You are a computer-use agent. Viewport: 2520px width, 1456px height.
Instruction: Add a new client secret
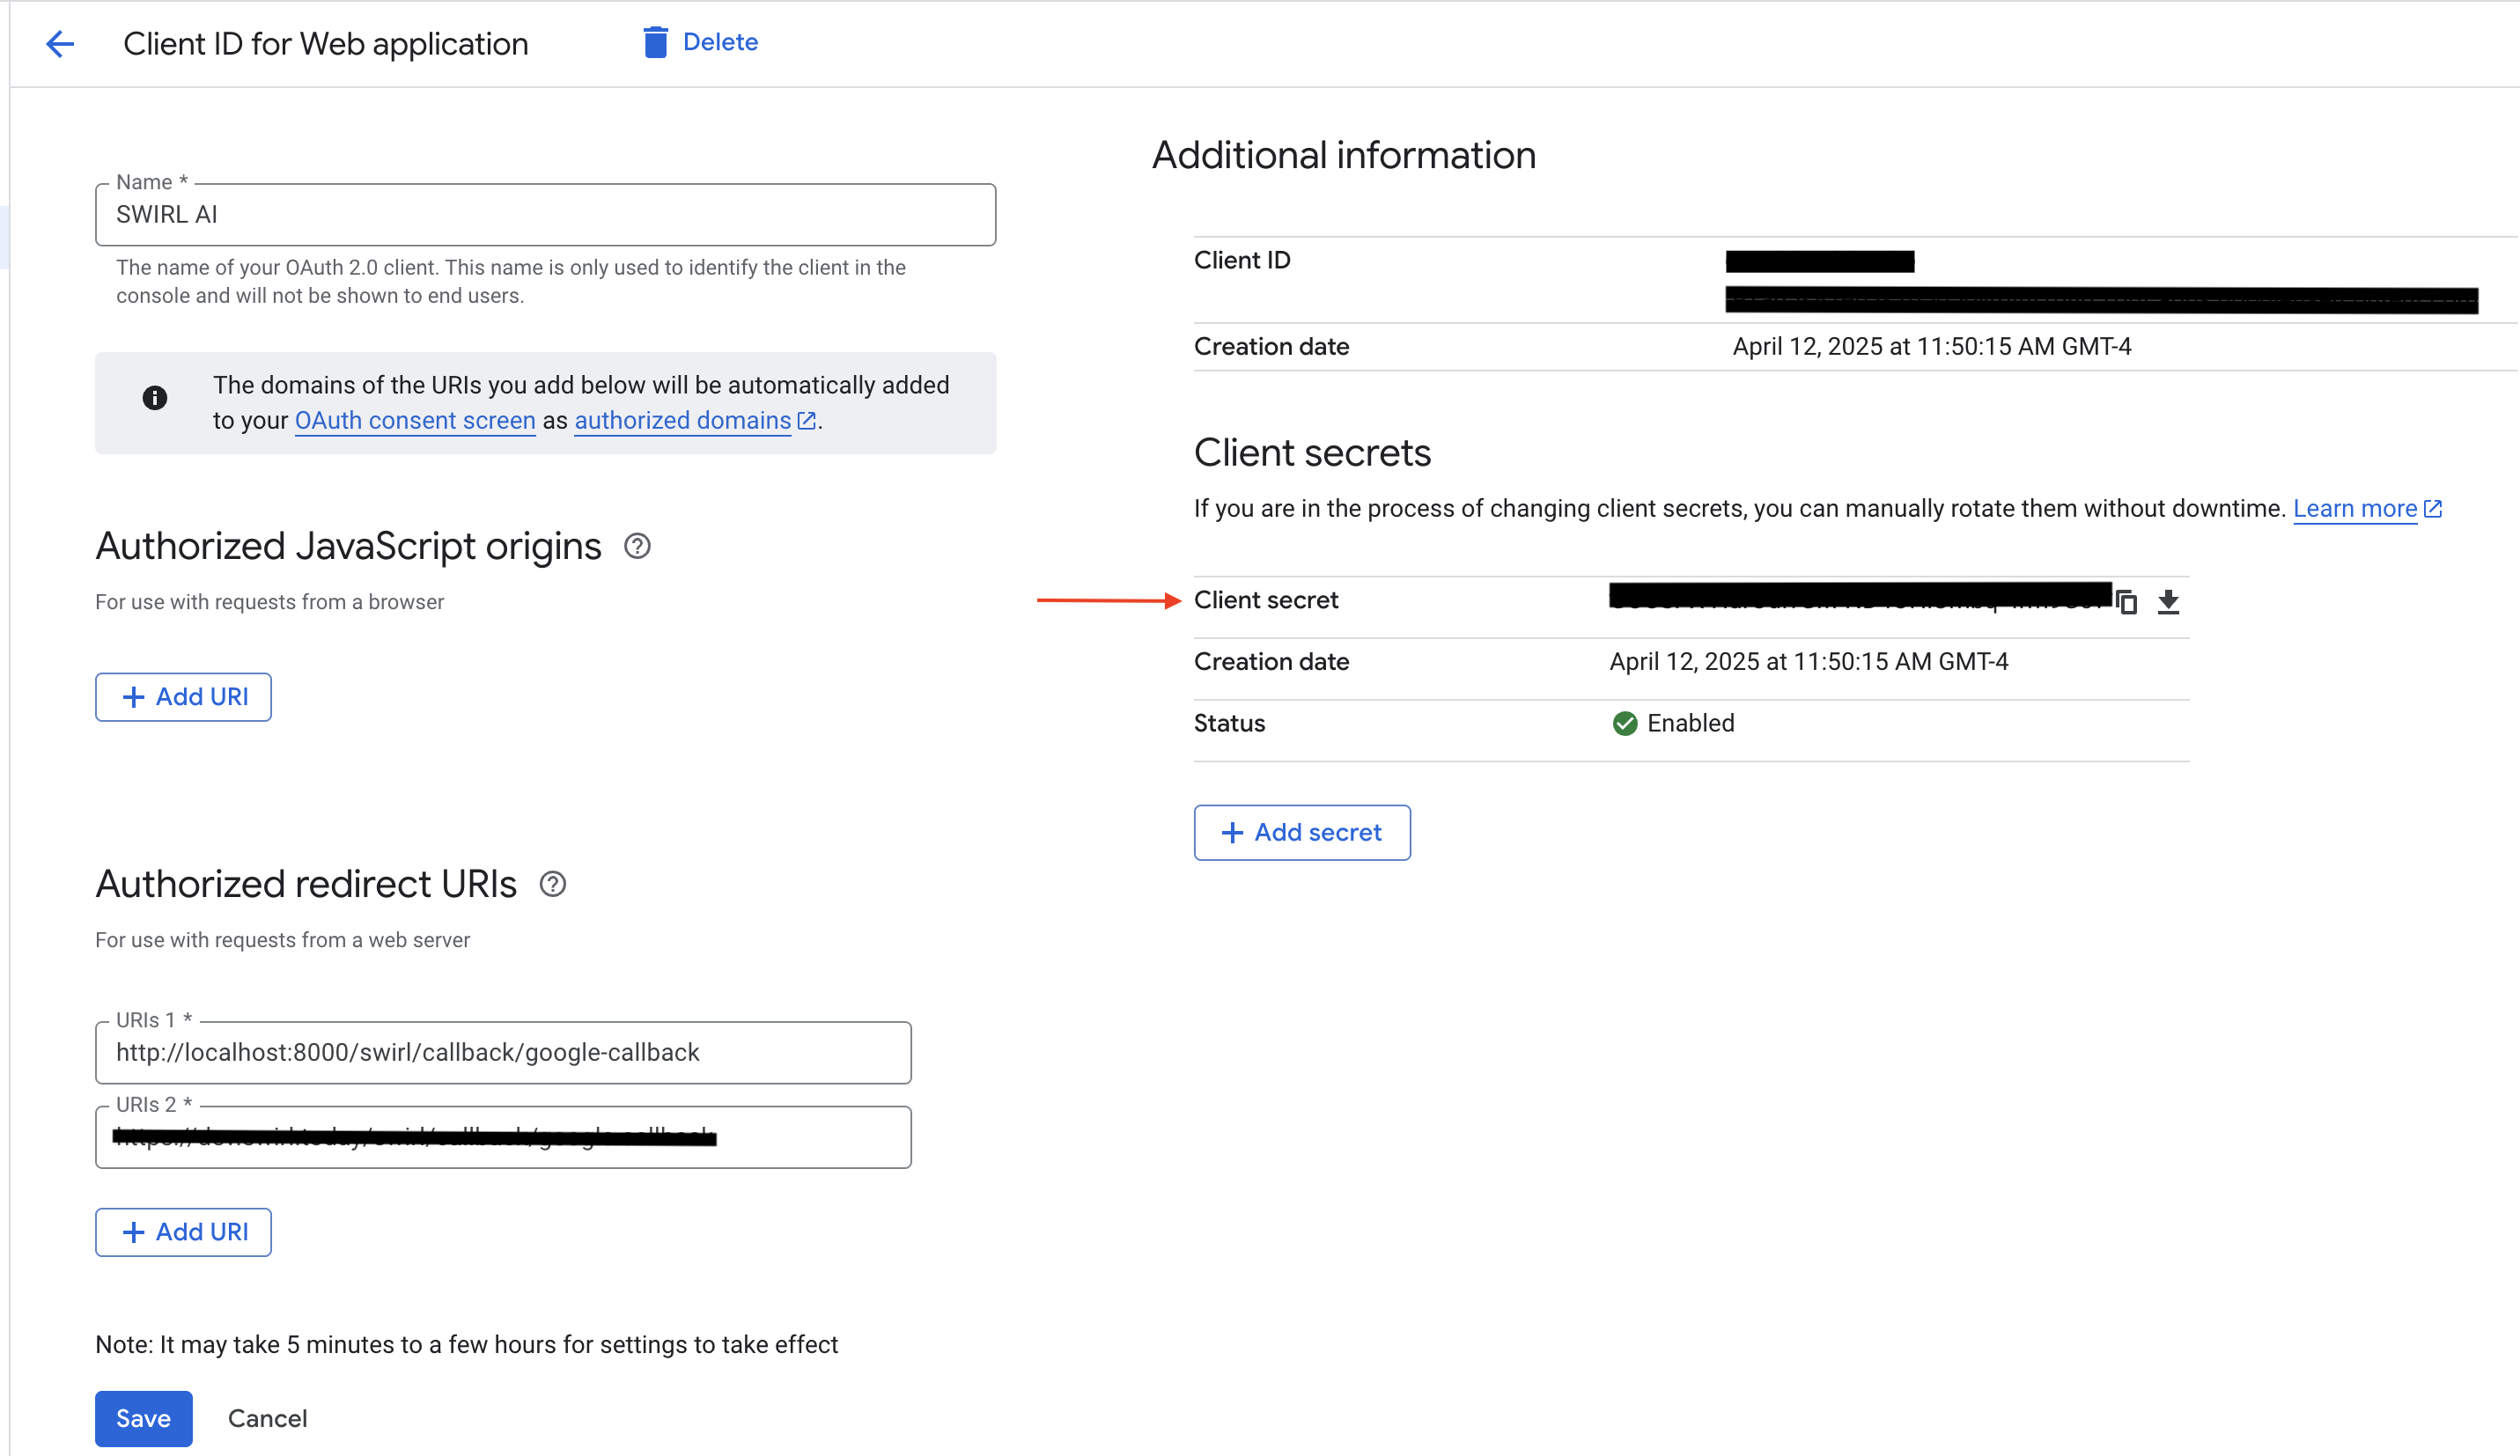1302,832
